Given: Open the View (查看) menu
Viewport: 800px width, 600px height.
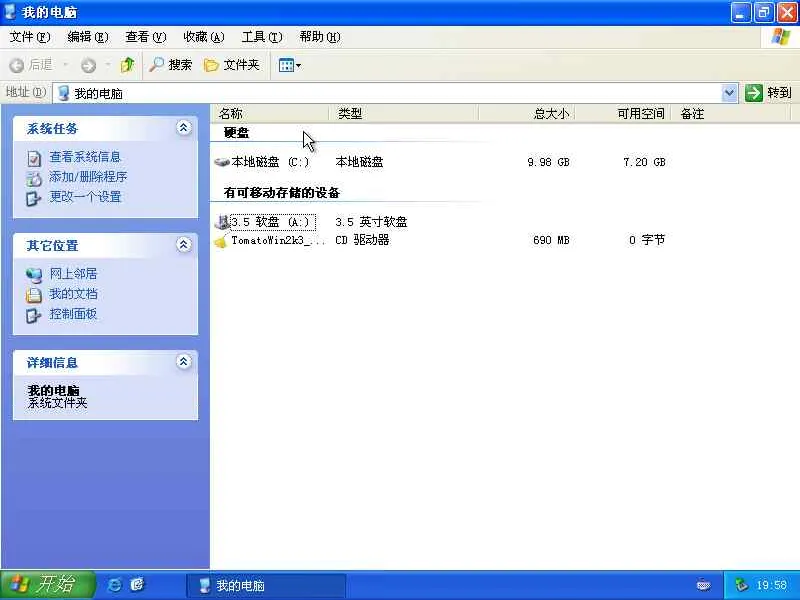Looking at the screenshot, I should click(x=146, y=37).
